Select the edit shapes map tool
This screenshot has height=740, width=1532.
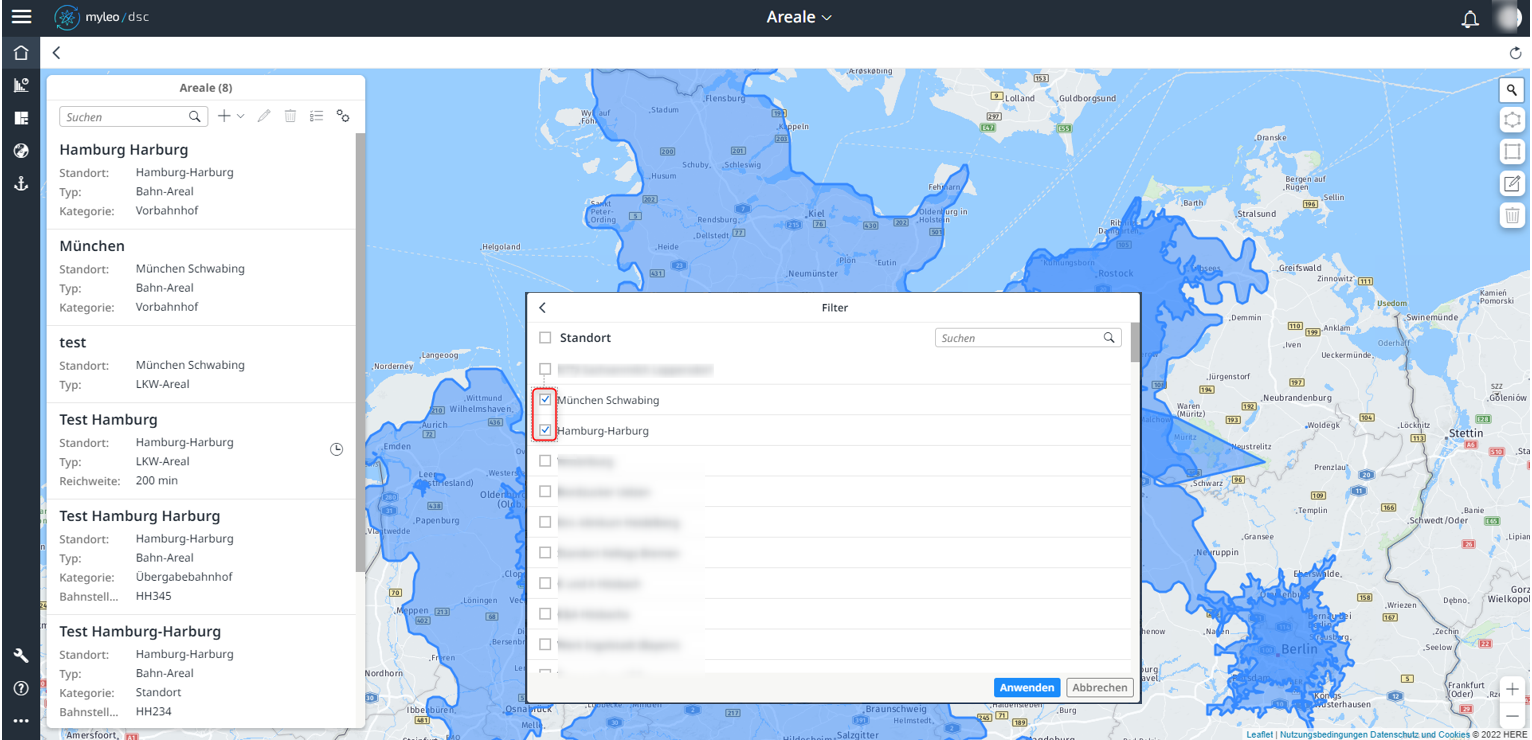(1512, 184)
